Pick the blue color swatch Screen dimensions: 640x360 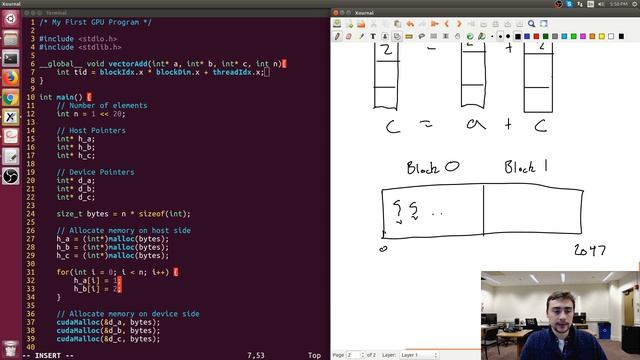click(527, 36)
